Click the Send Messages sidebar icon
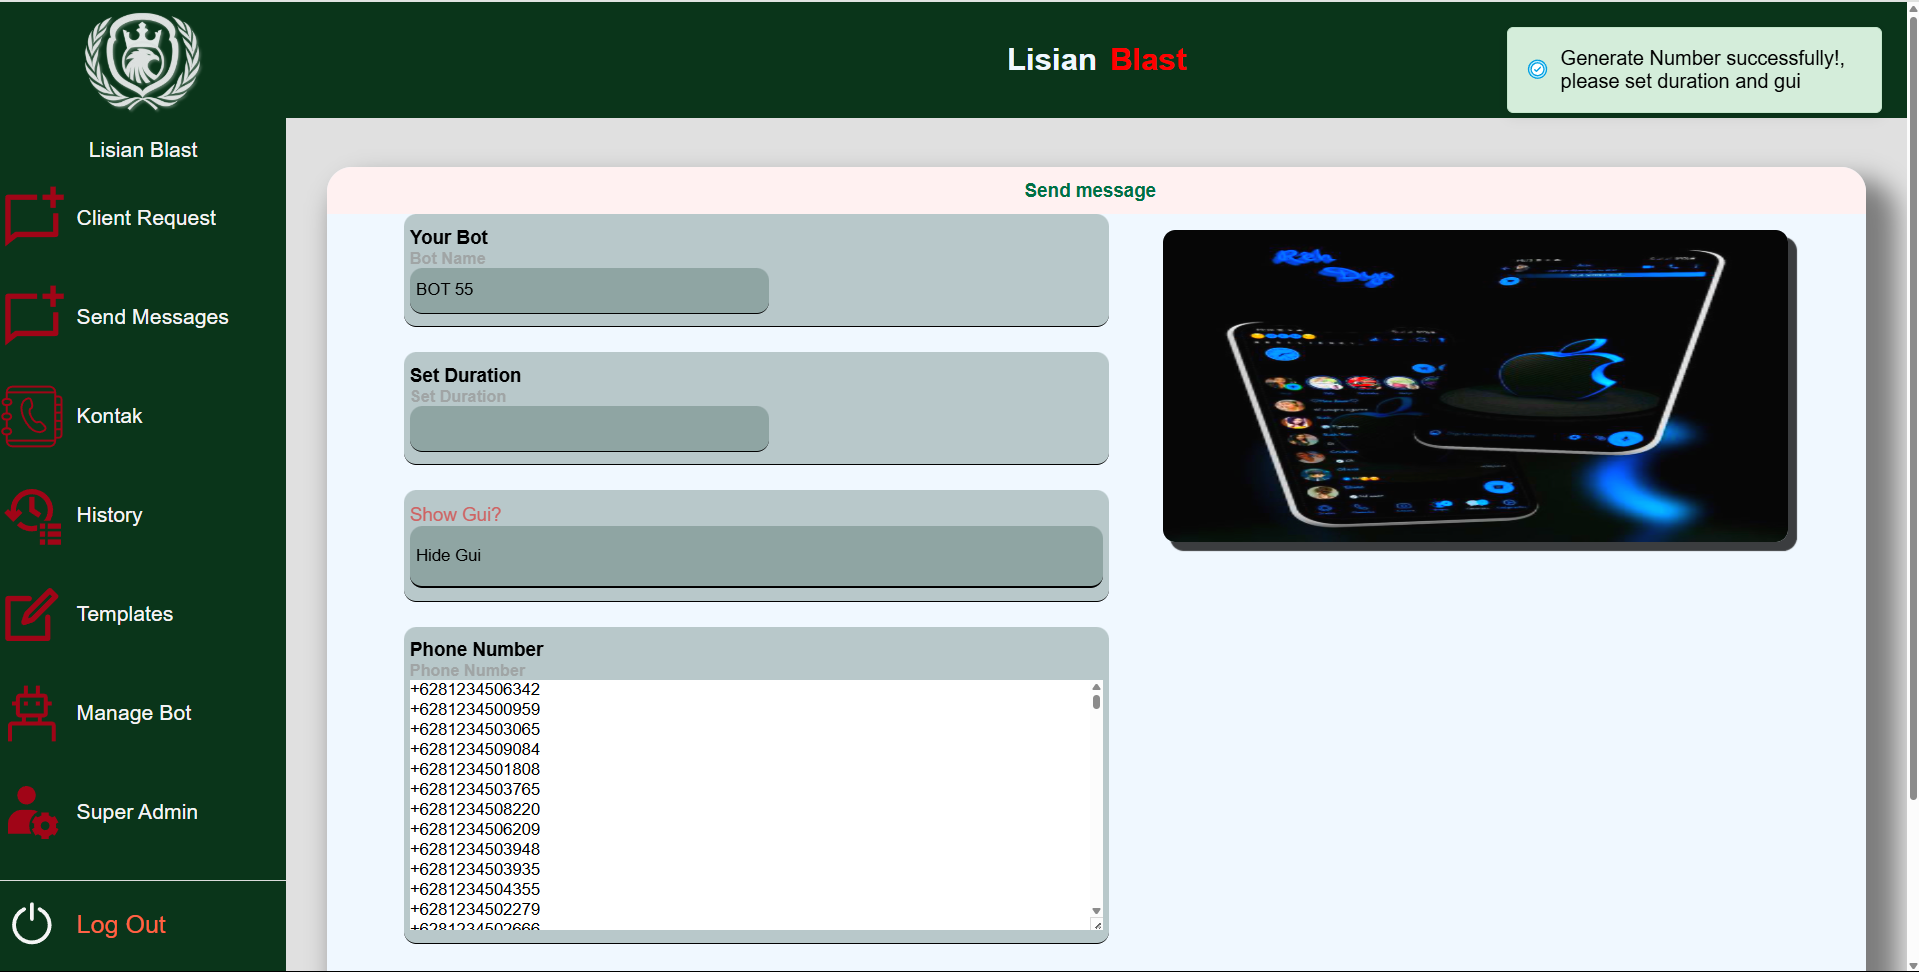This screenshot has height=972, width=1919. (x=34, y=316)
